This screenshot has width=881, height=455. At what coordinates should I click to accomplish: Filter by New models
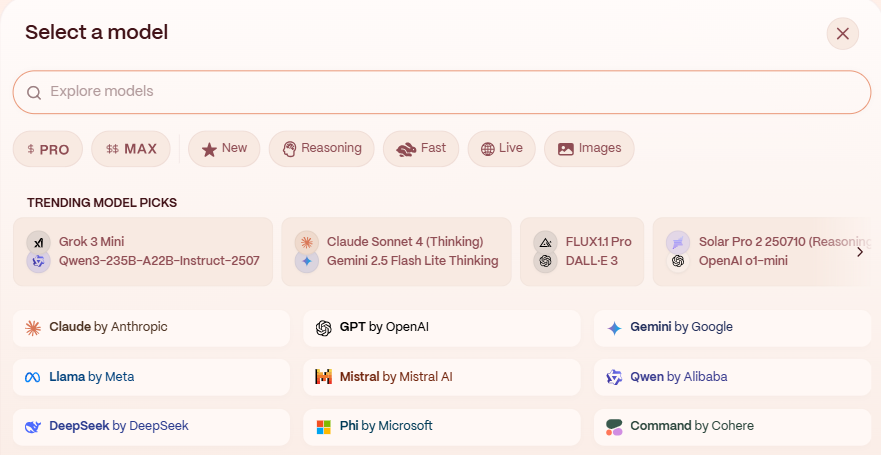[x=224, y=149]
